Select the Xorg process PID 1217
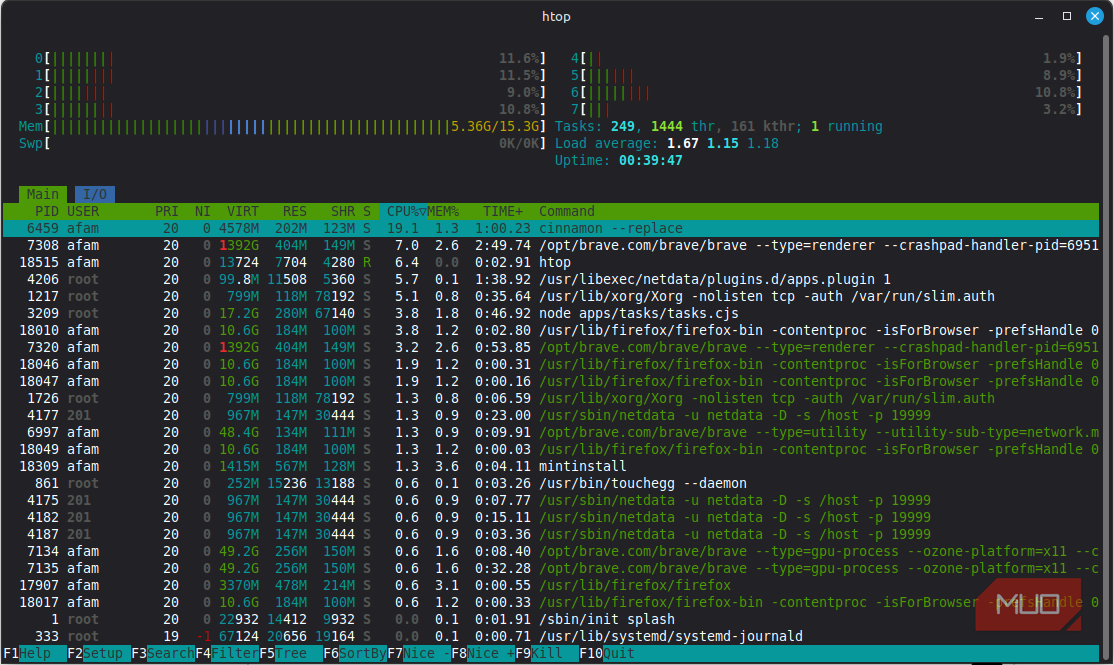This screenshot has width=1114, height=665. click(x=551, y=296)
